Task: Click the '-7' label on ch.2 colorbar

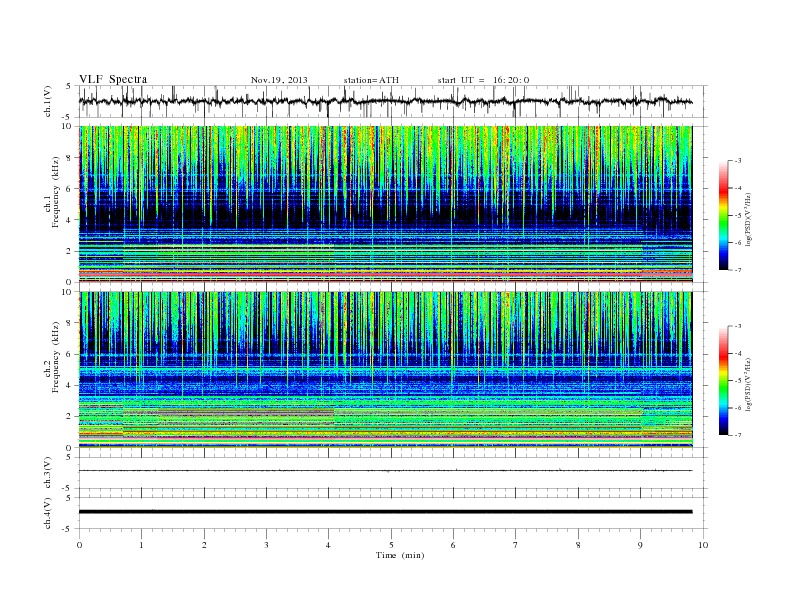Action: pyautogui.click(x=738, y=435)
